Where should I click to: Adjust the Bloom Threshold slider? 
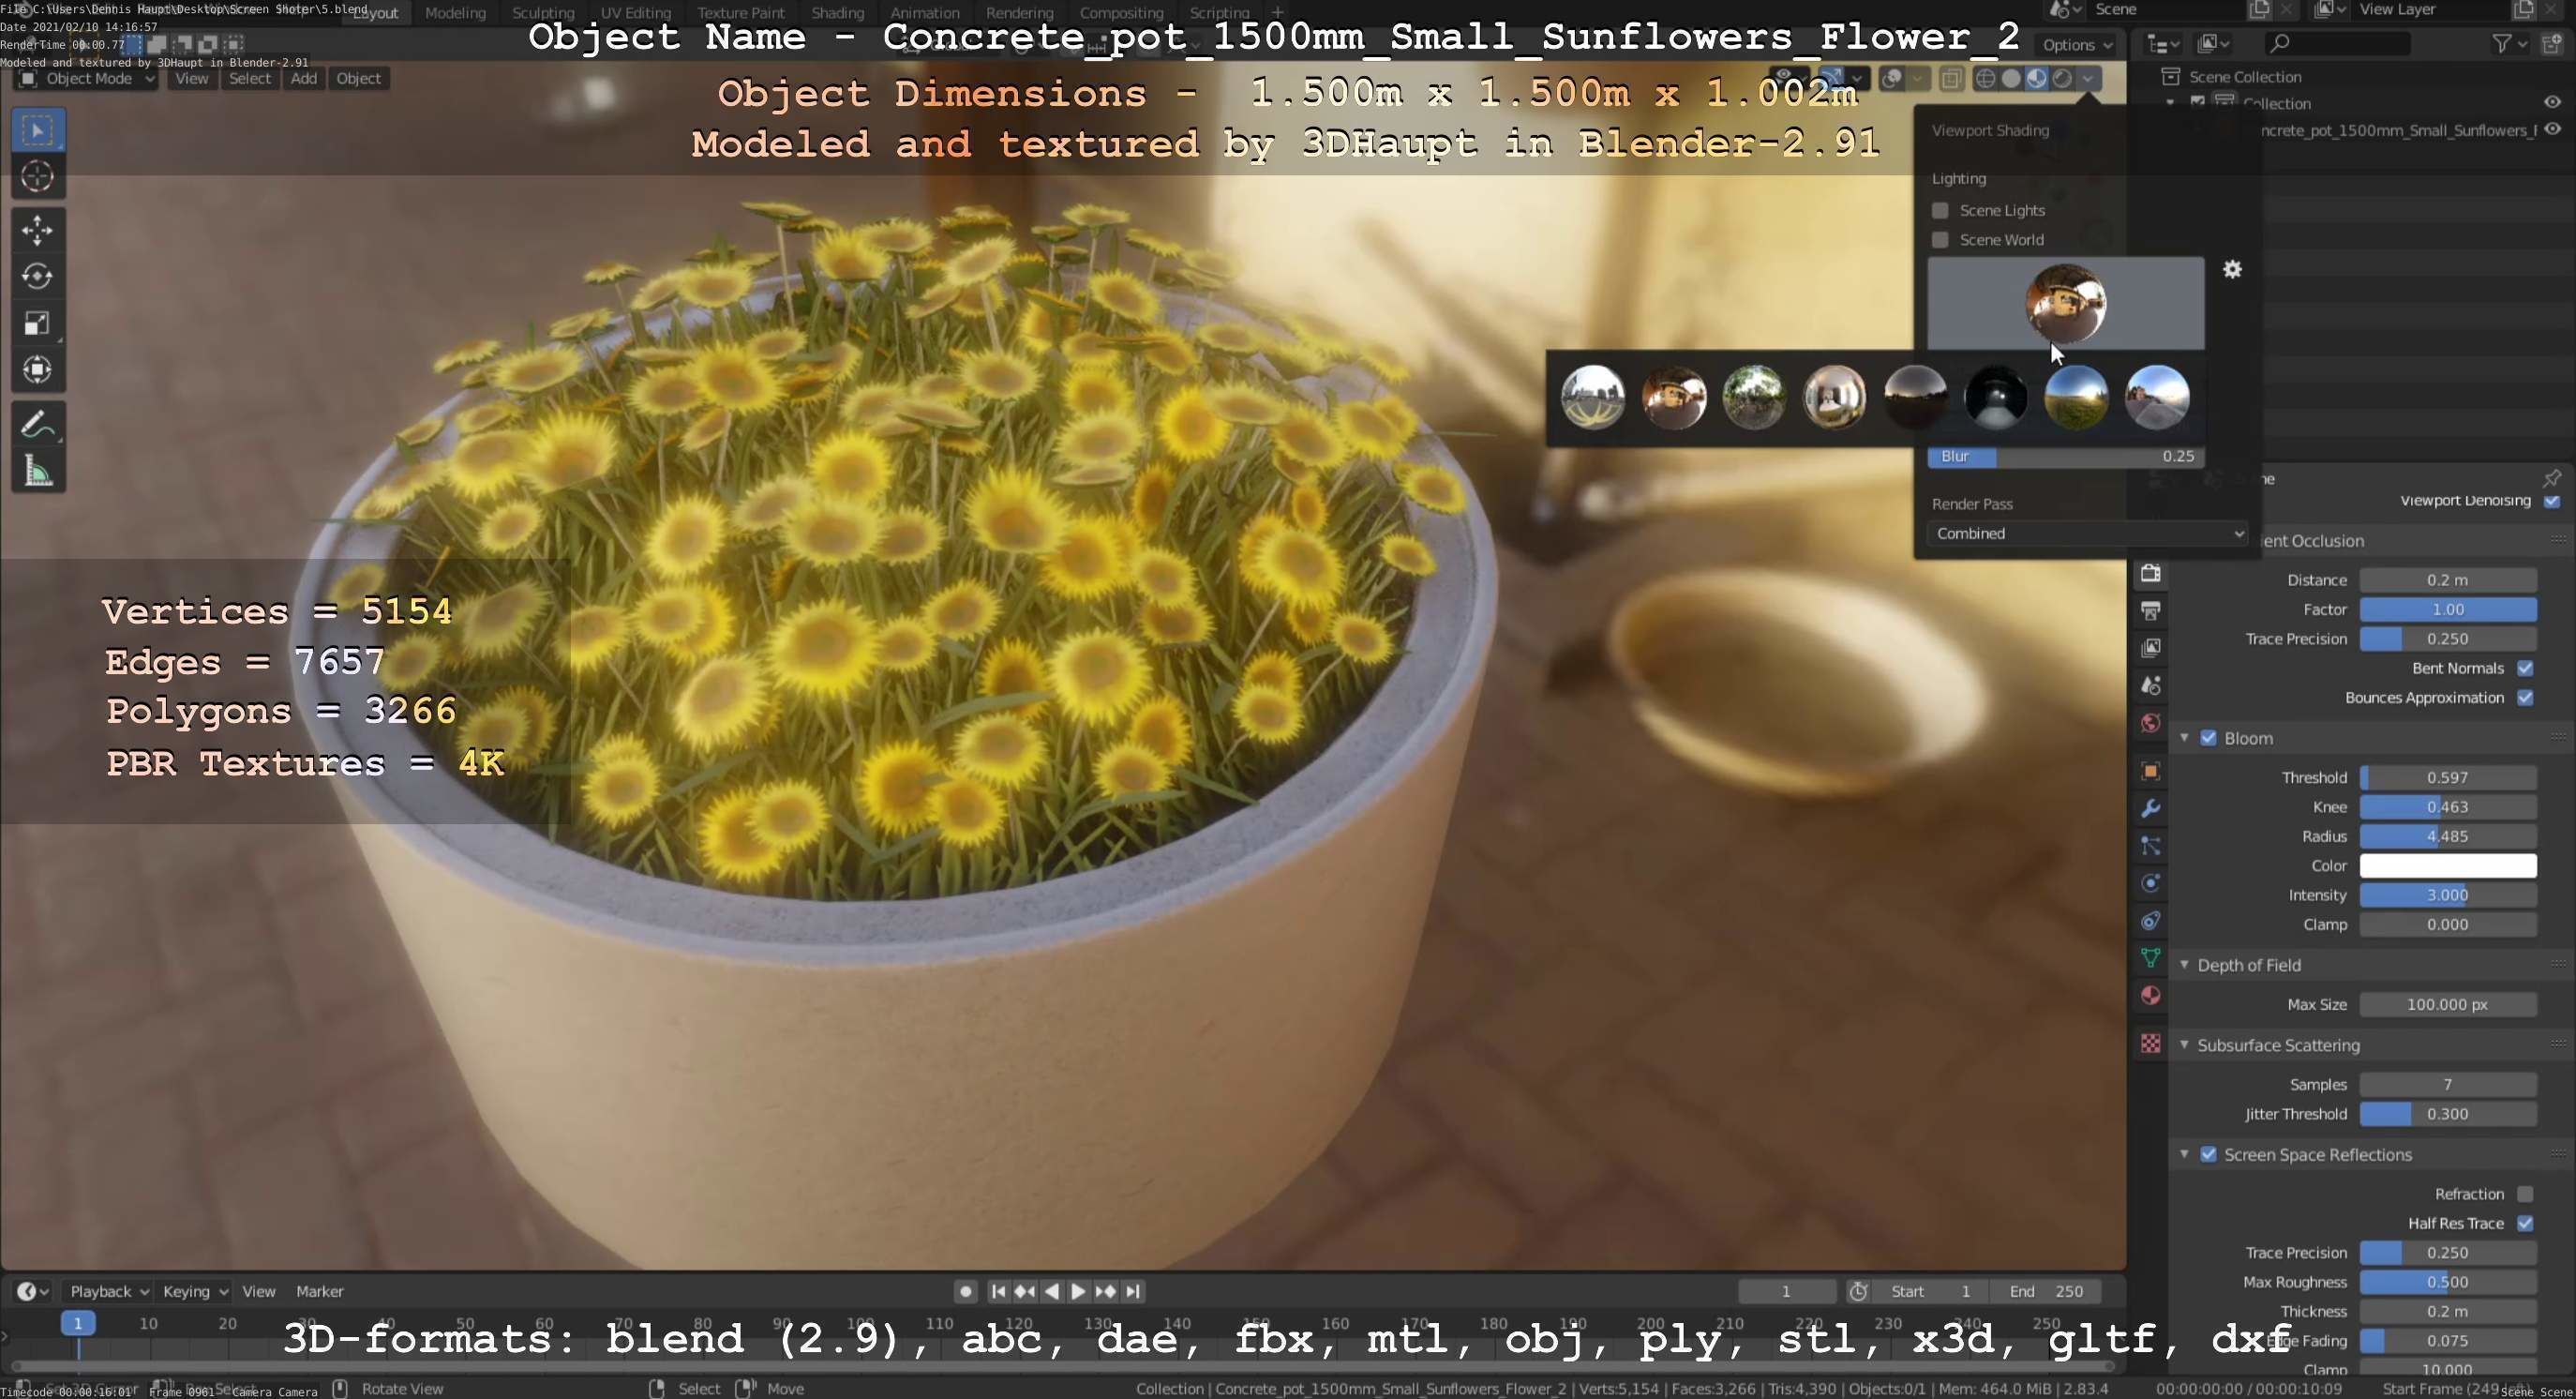tap(2447, 777)
